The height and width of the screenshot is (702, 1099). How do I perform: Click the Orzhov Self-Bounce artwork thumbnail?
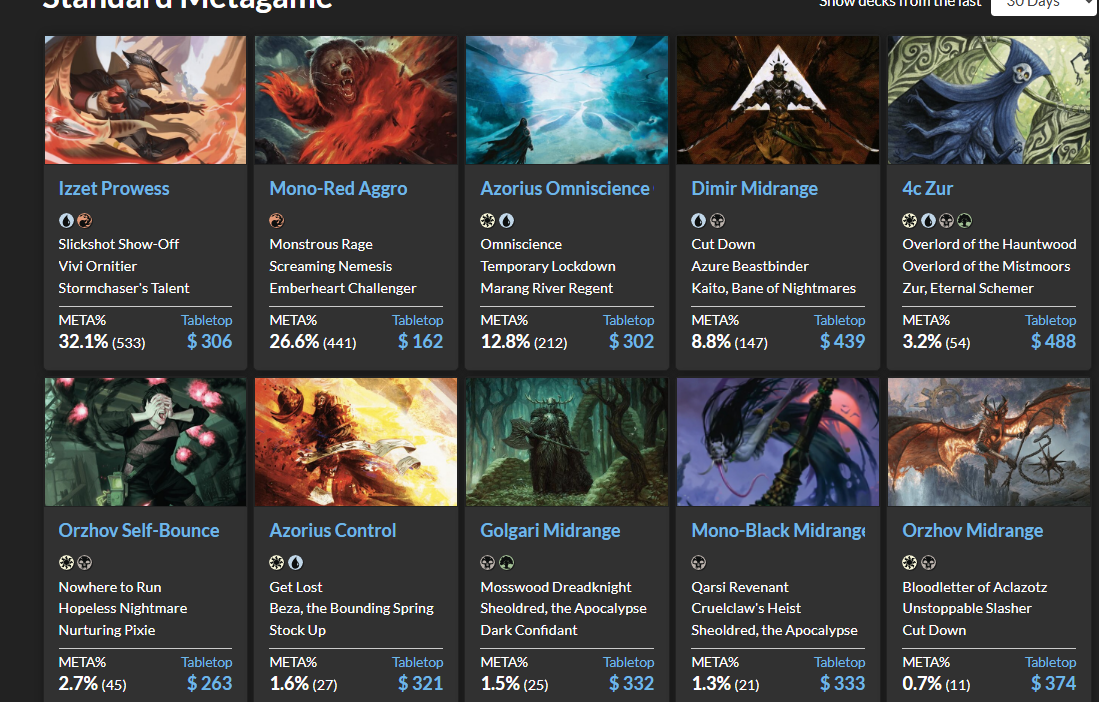point(145,442)
